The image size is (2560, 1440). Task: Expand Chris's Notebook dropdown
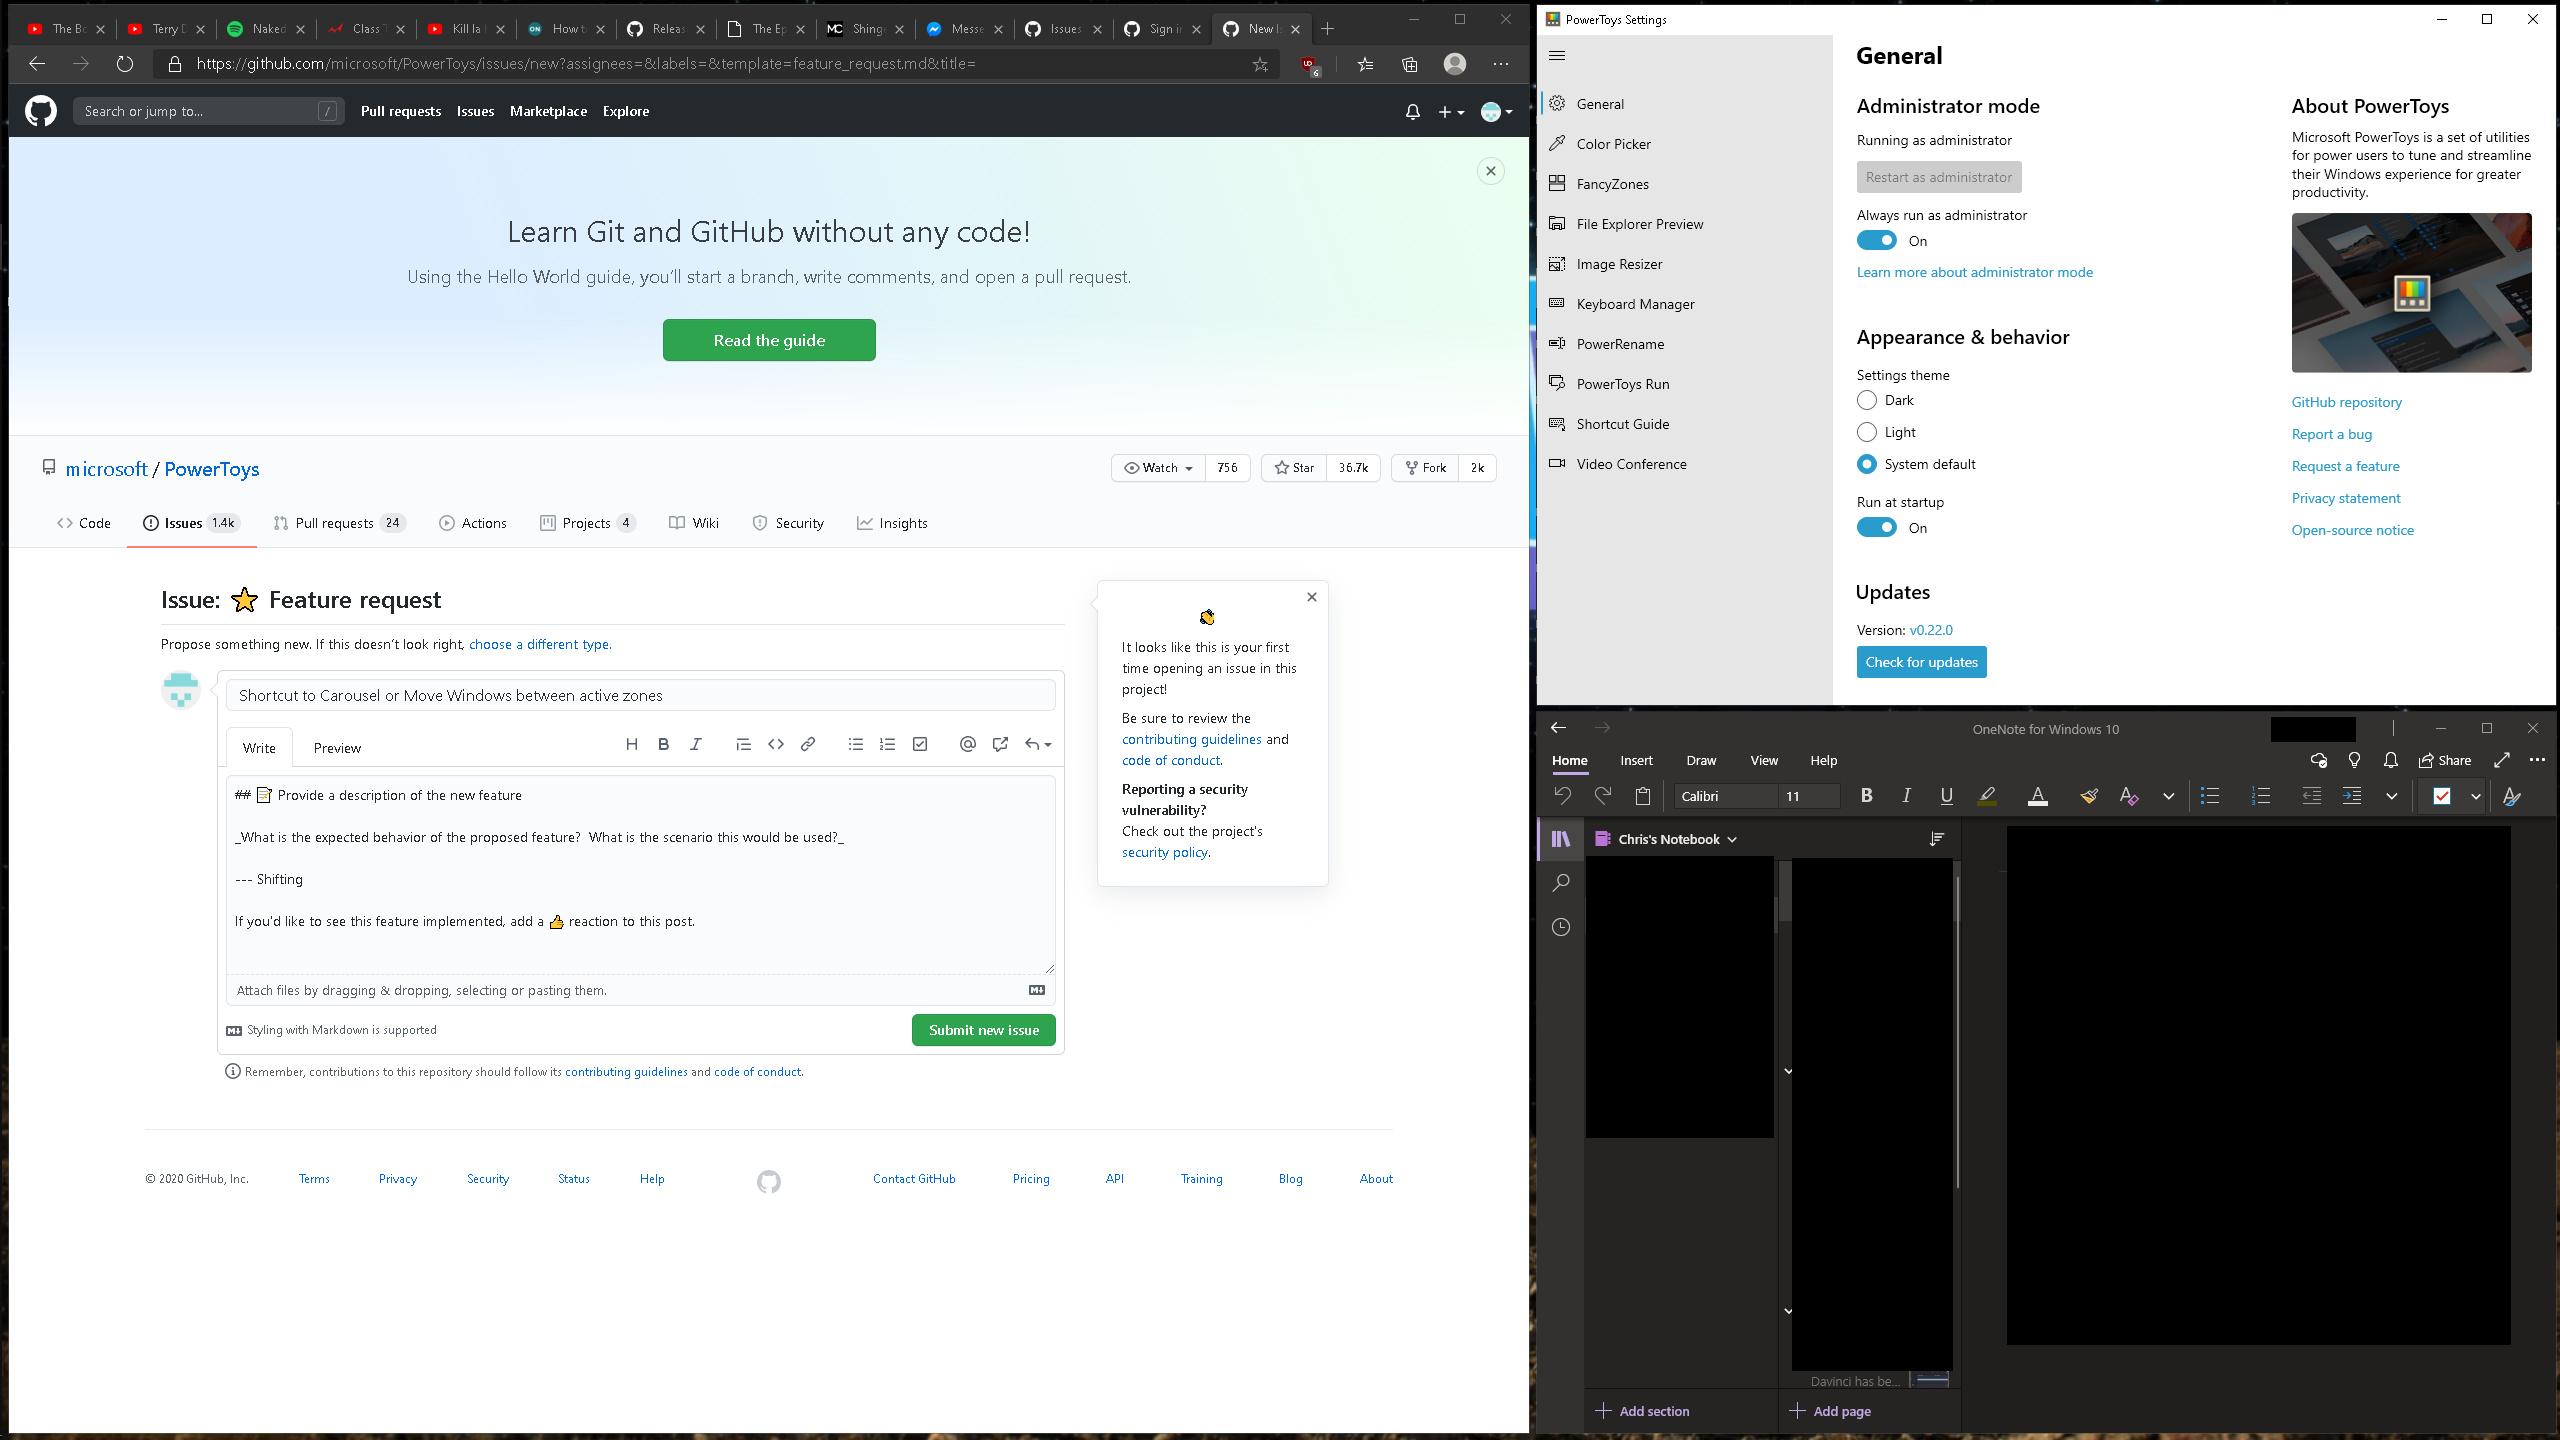[x=1732, y=840]
